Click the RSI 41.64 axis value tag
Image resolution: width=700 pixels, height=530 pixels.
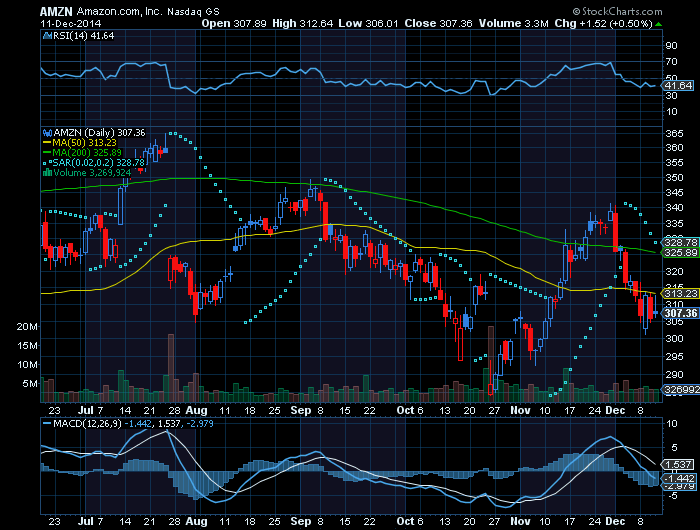(x=679, y=85)
